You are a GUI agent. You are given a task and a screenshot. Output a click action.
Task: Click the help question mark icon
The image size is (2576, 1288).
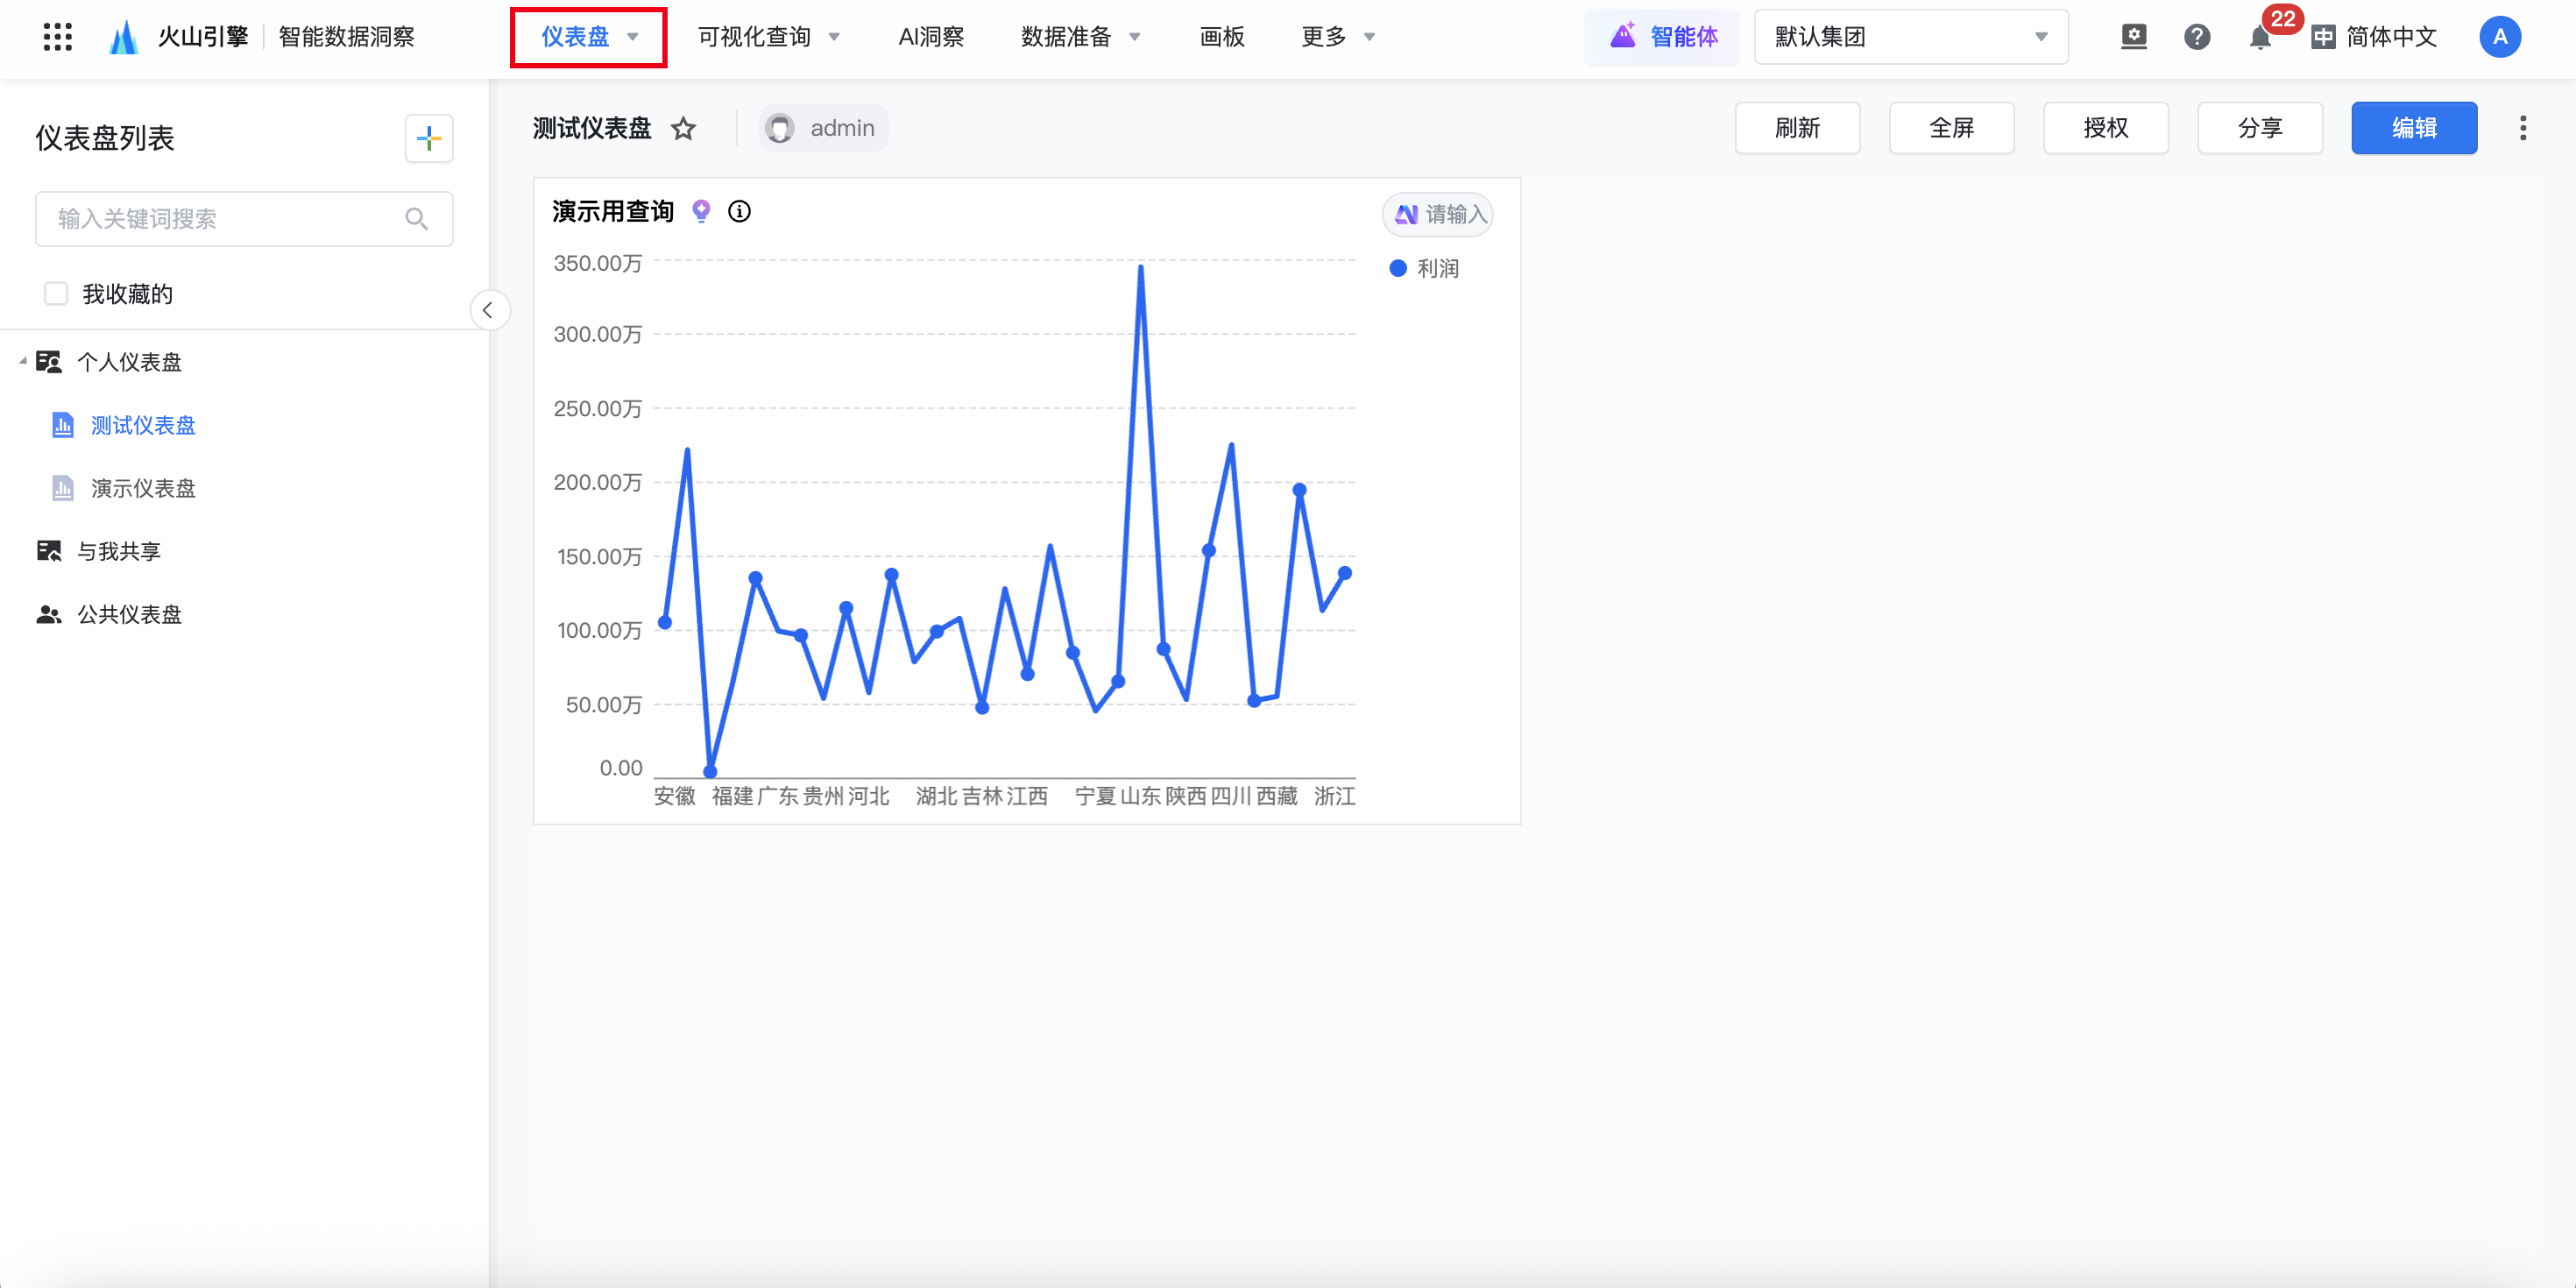pos(2196,37)
